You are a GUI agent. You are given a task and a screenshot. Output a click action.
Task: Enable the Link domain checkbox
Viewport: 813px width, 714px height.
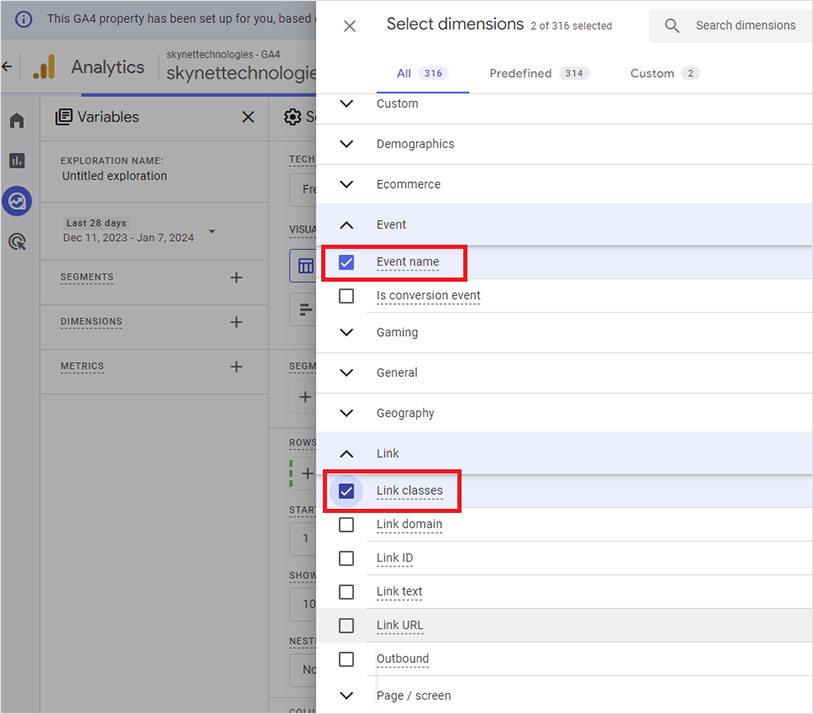(346, 525)
